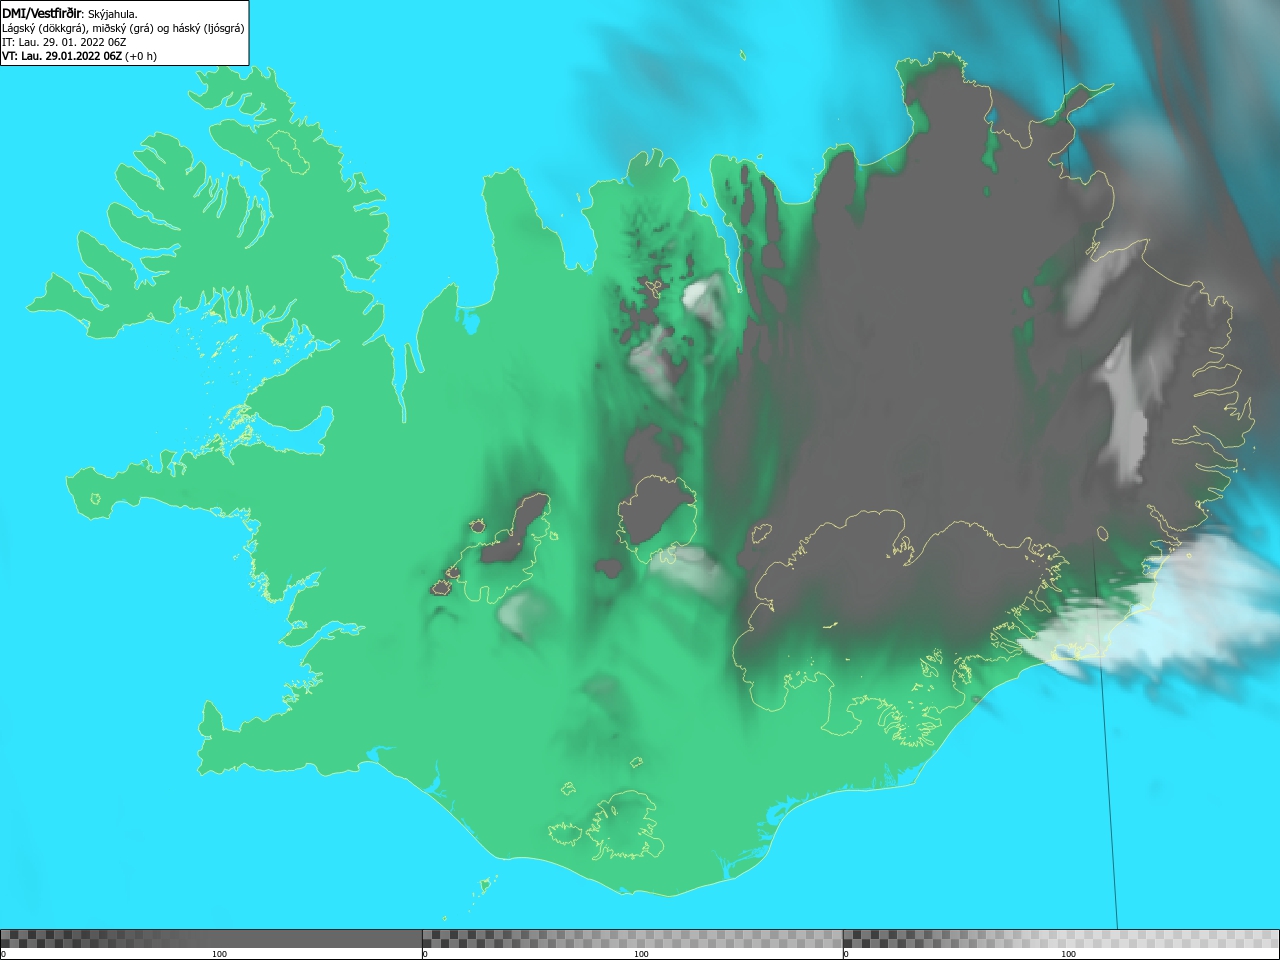Click the "IT: Lau. 29. 01. 2022 06Z" line
This screenshot has width=1280, height=960.
point(64,42)
